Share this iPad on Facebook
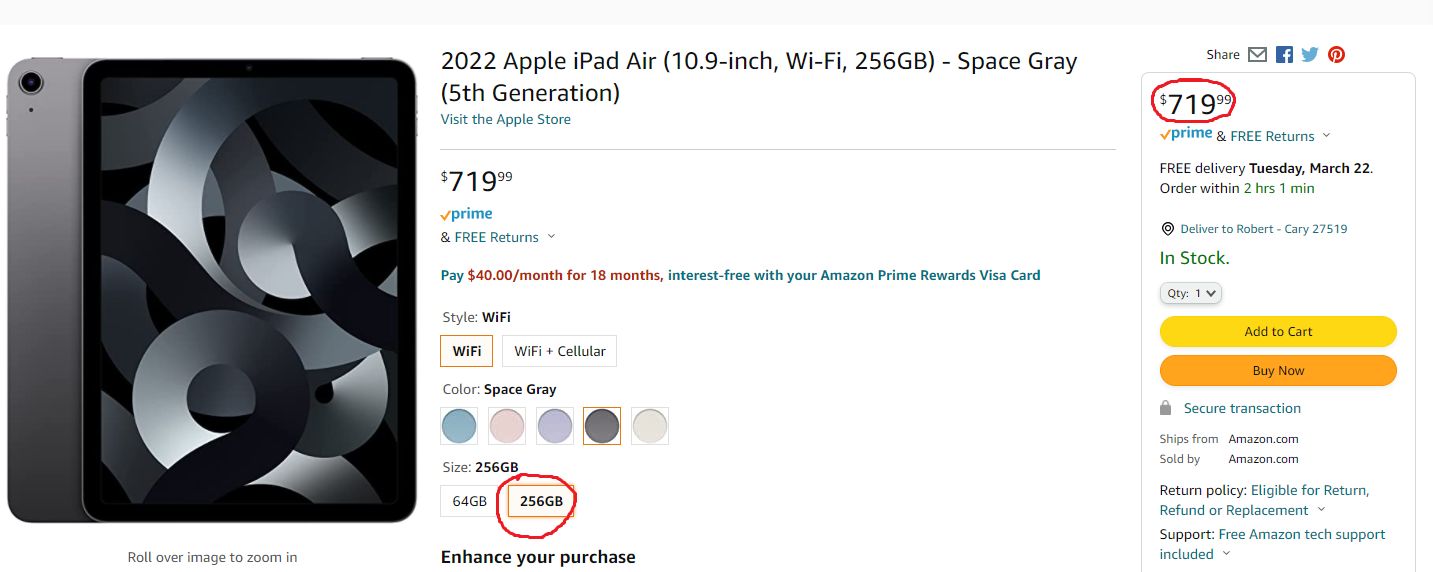 [x=1284, y=55]
